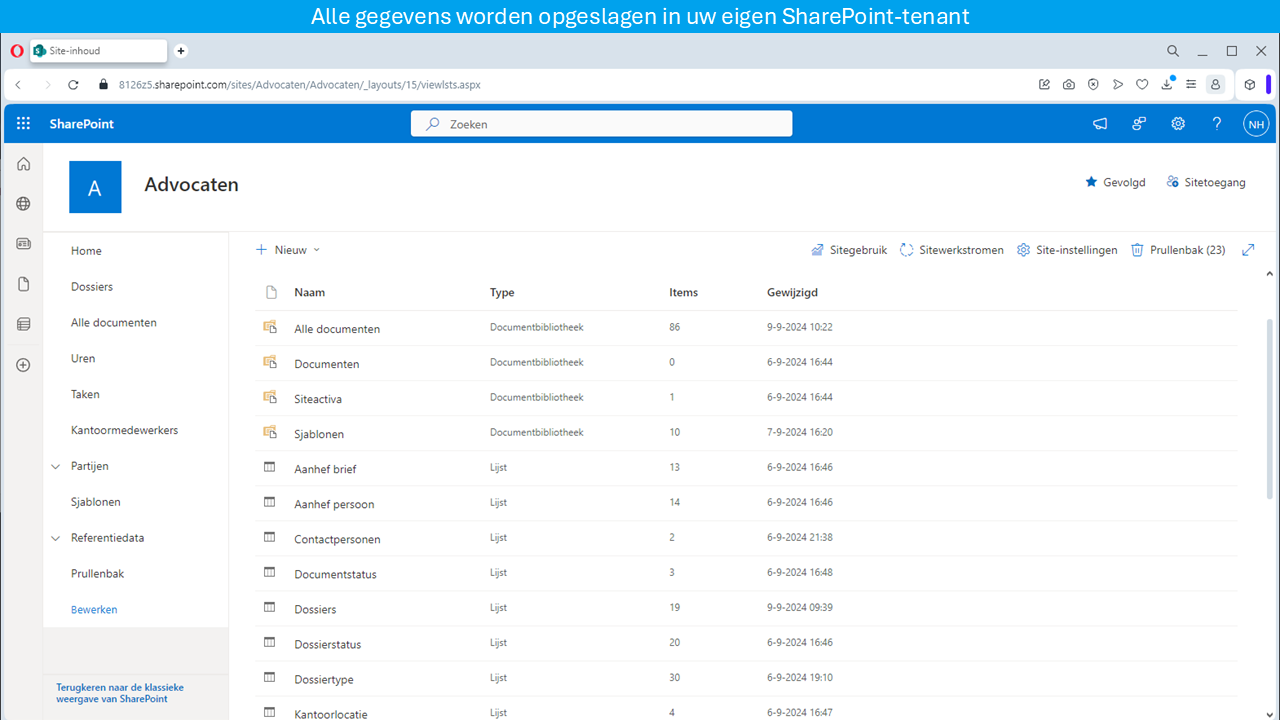Sort by the Gewijzigd column header
The height and width of the screenshot is (720, 1280).
(x=792, y=293)
